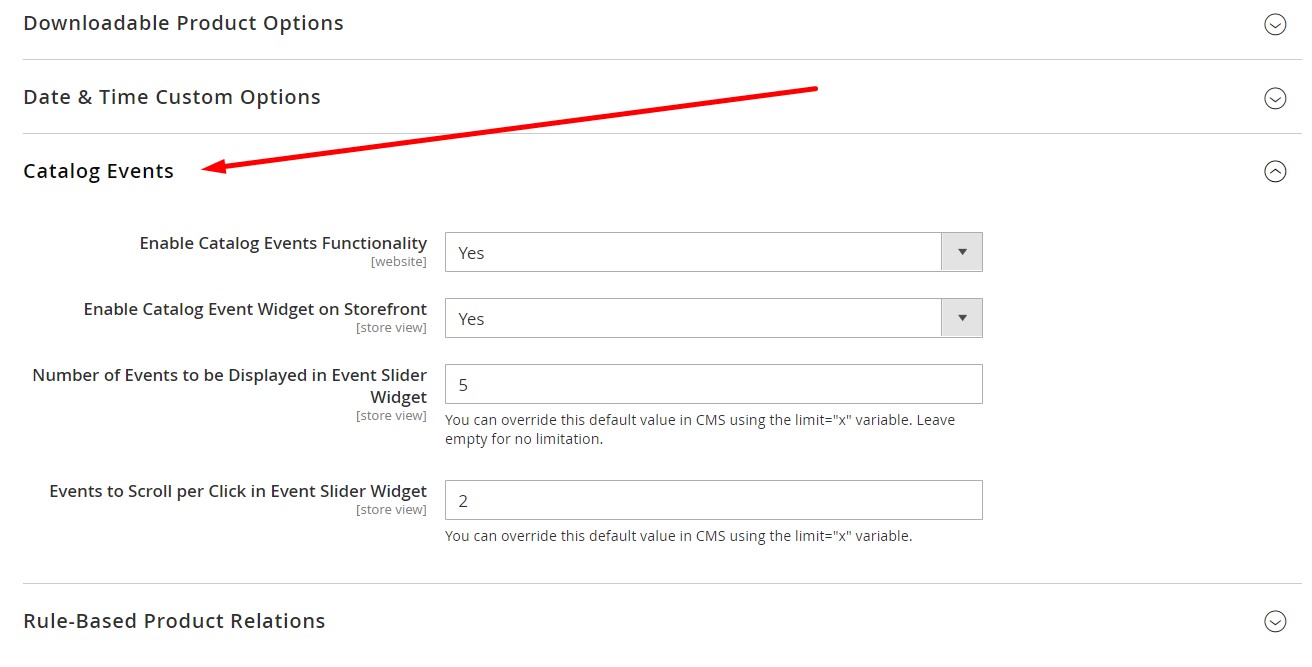
Task: Click arrow button of Enable Catalog Events Functionality
Action: [962, 253]
